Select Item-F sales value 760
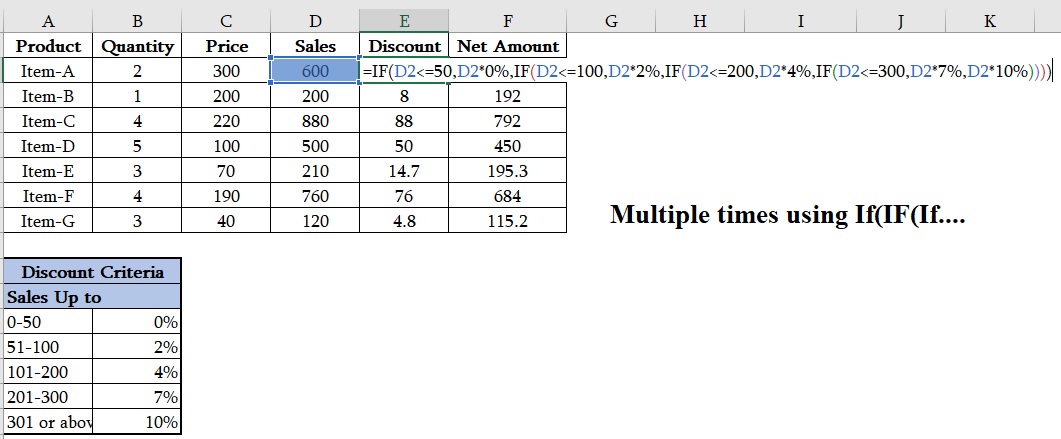This screenshot has width=1061, height=439. tap(315, 196)
